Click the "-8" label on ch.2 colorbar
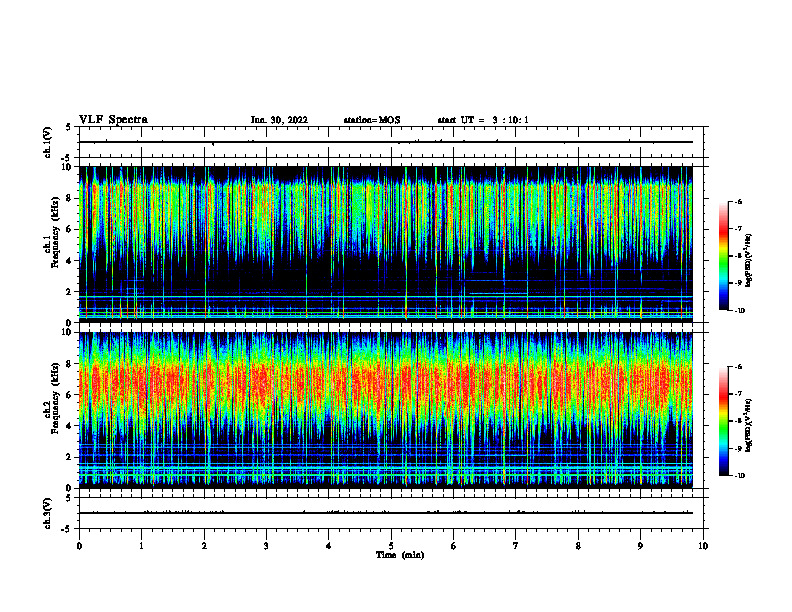 click(x=738, y=421)
